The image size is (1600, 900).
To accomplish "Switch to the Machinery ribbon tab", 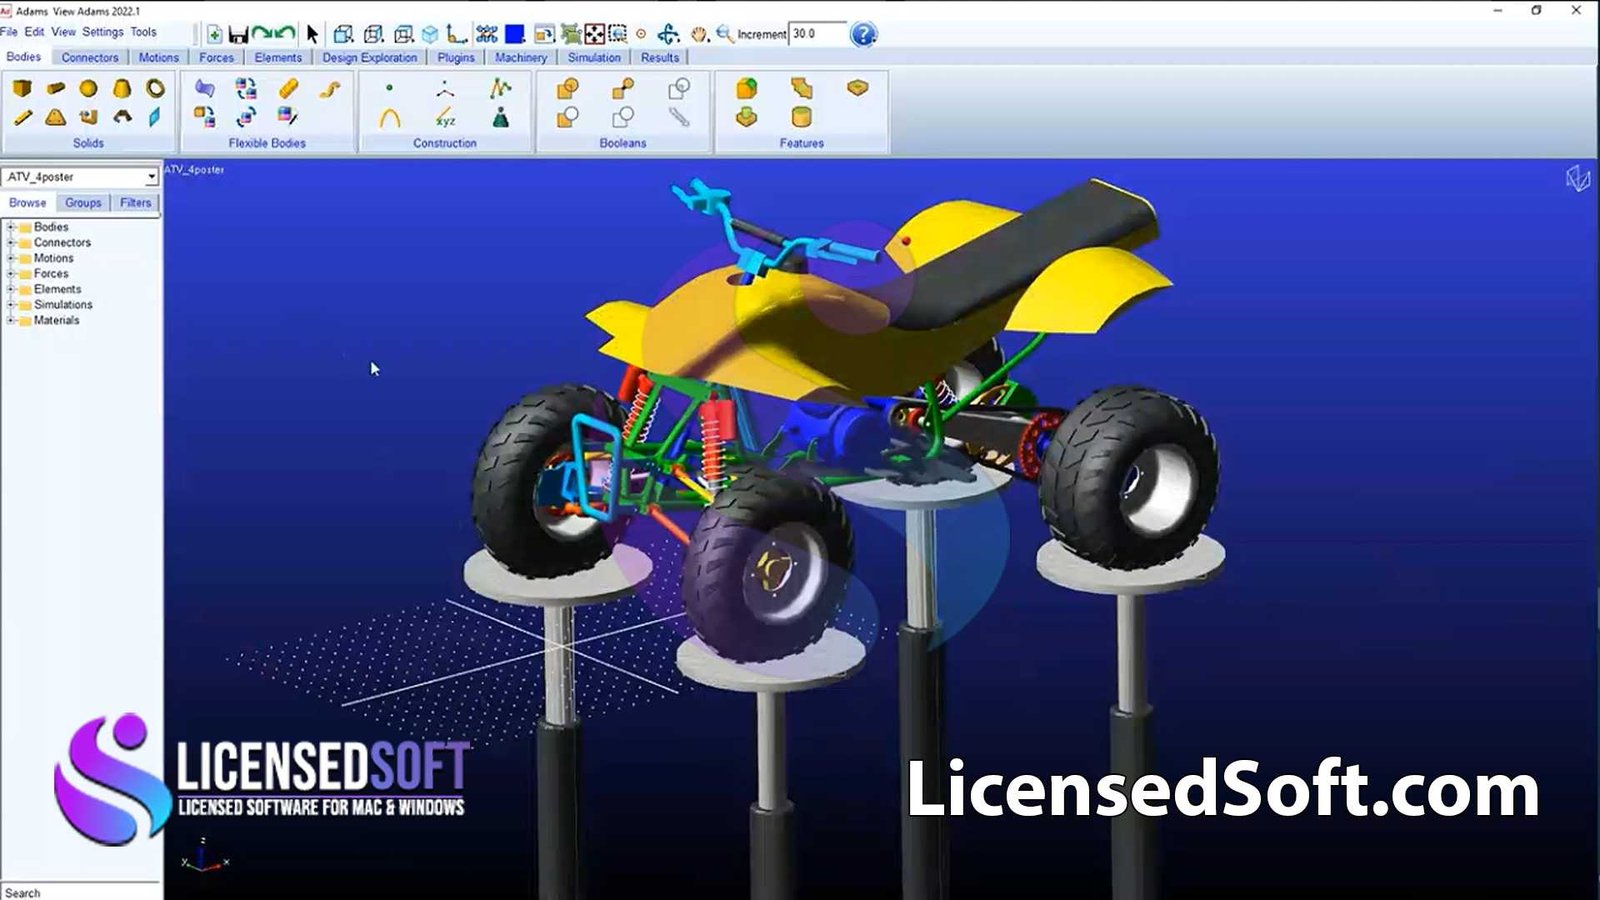I will [521, 58].
